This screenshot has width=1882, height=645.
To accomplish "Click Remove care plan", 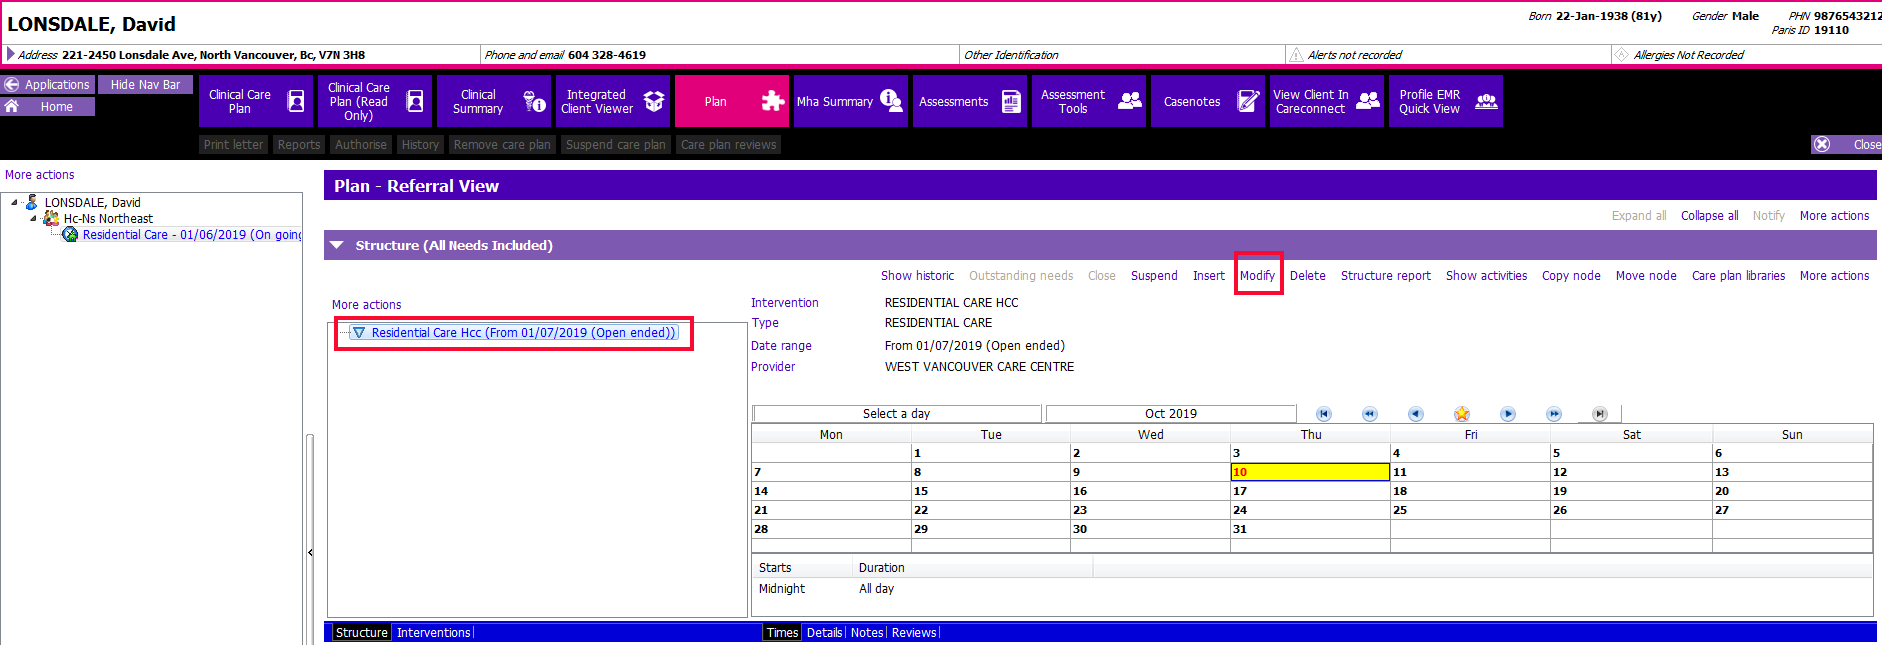I will click(502, 145).
